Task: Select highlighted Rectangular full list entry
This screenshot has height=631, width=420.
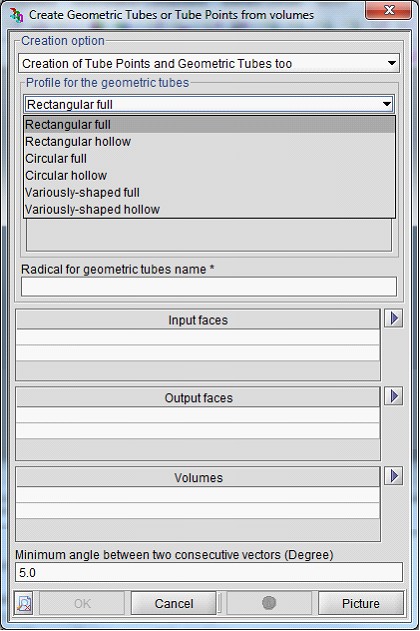Action: pyautogui.click(x=209, y=125)
